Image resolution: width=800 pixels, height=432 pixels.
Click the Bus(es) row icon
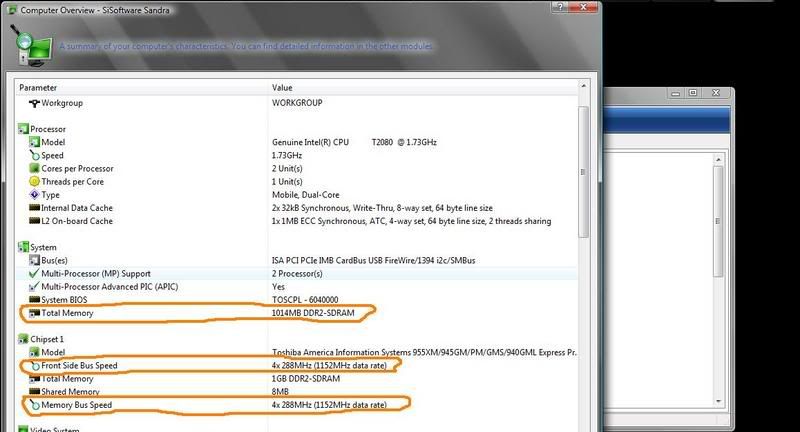(x=34, y=261)
